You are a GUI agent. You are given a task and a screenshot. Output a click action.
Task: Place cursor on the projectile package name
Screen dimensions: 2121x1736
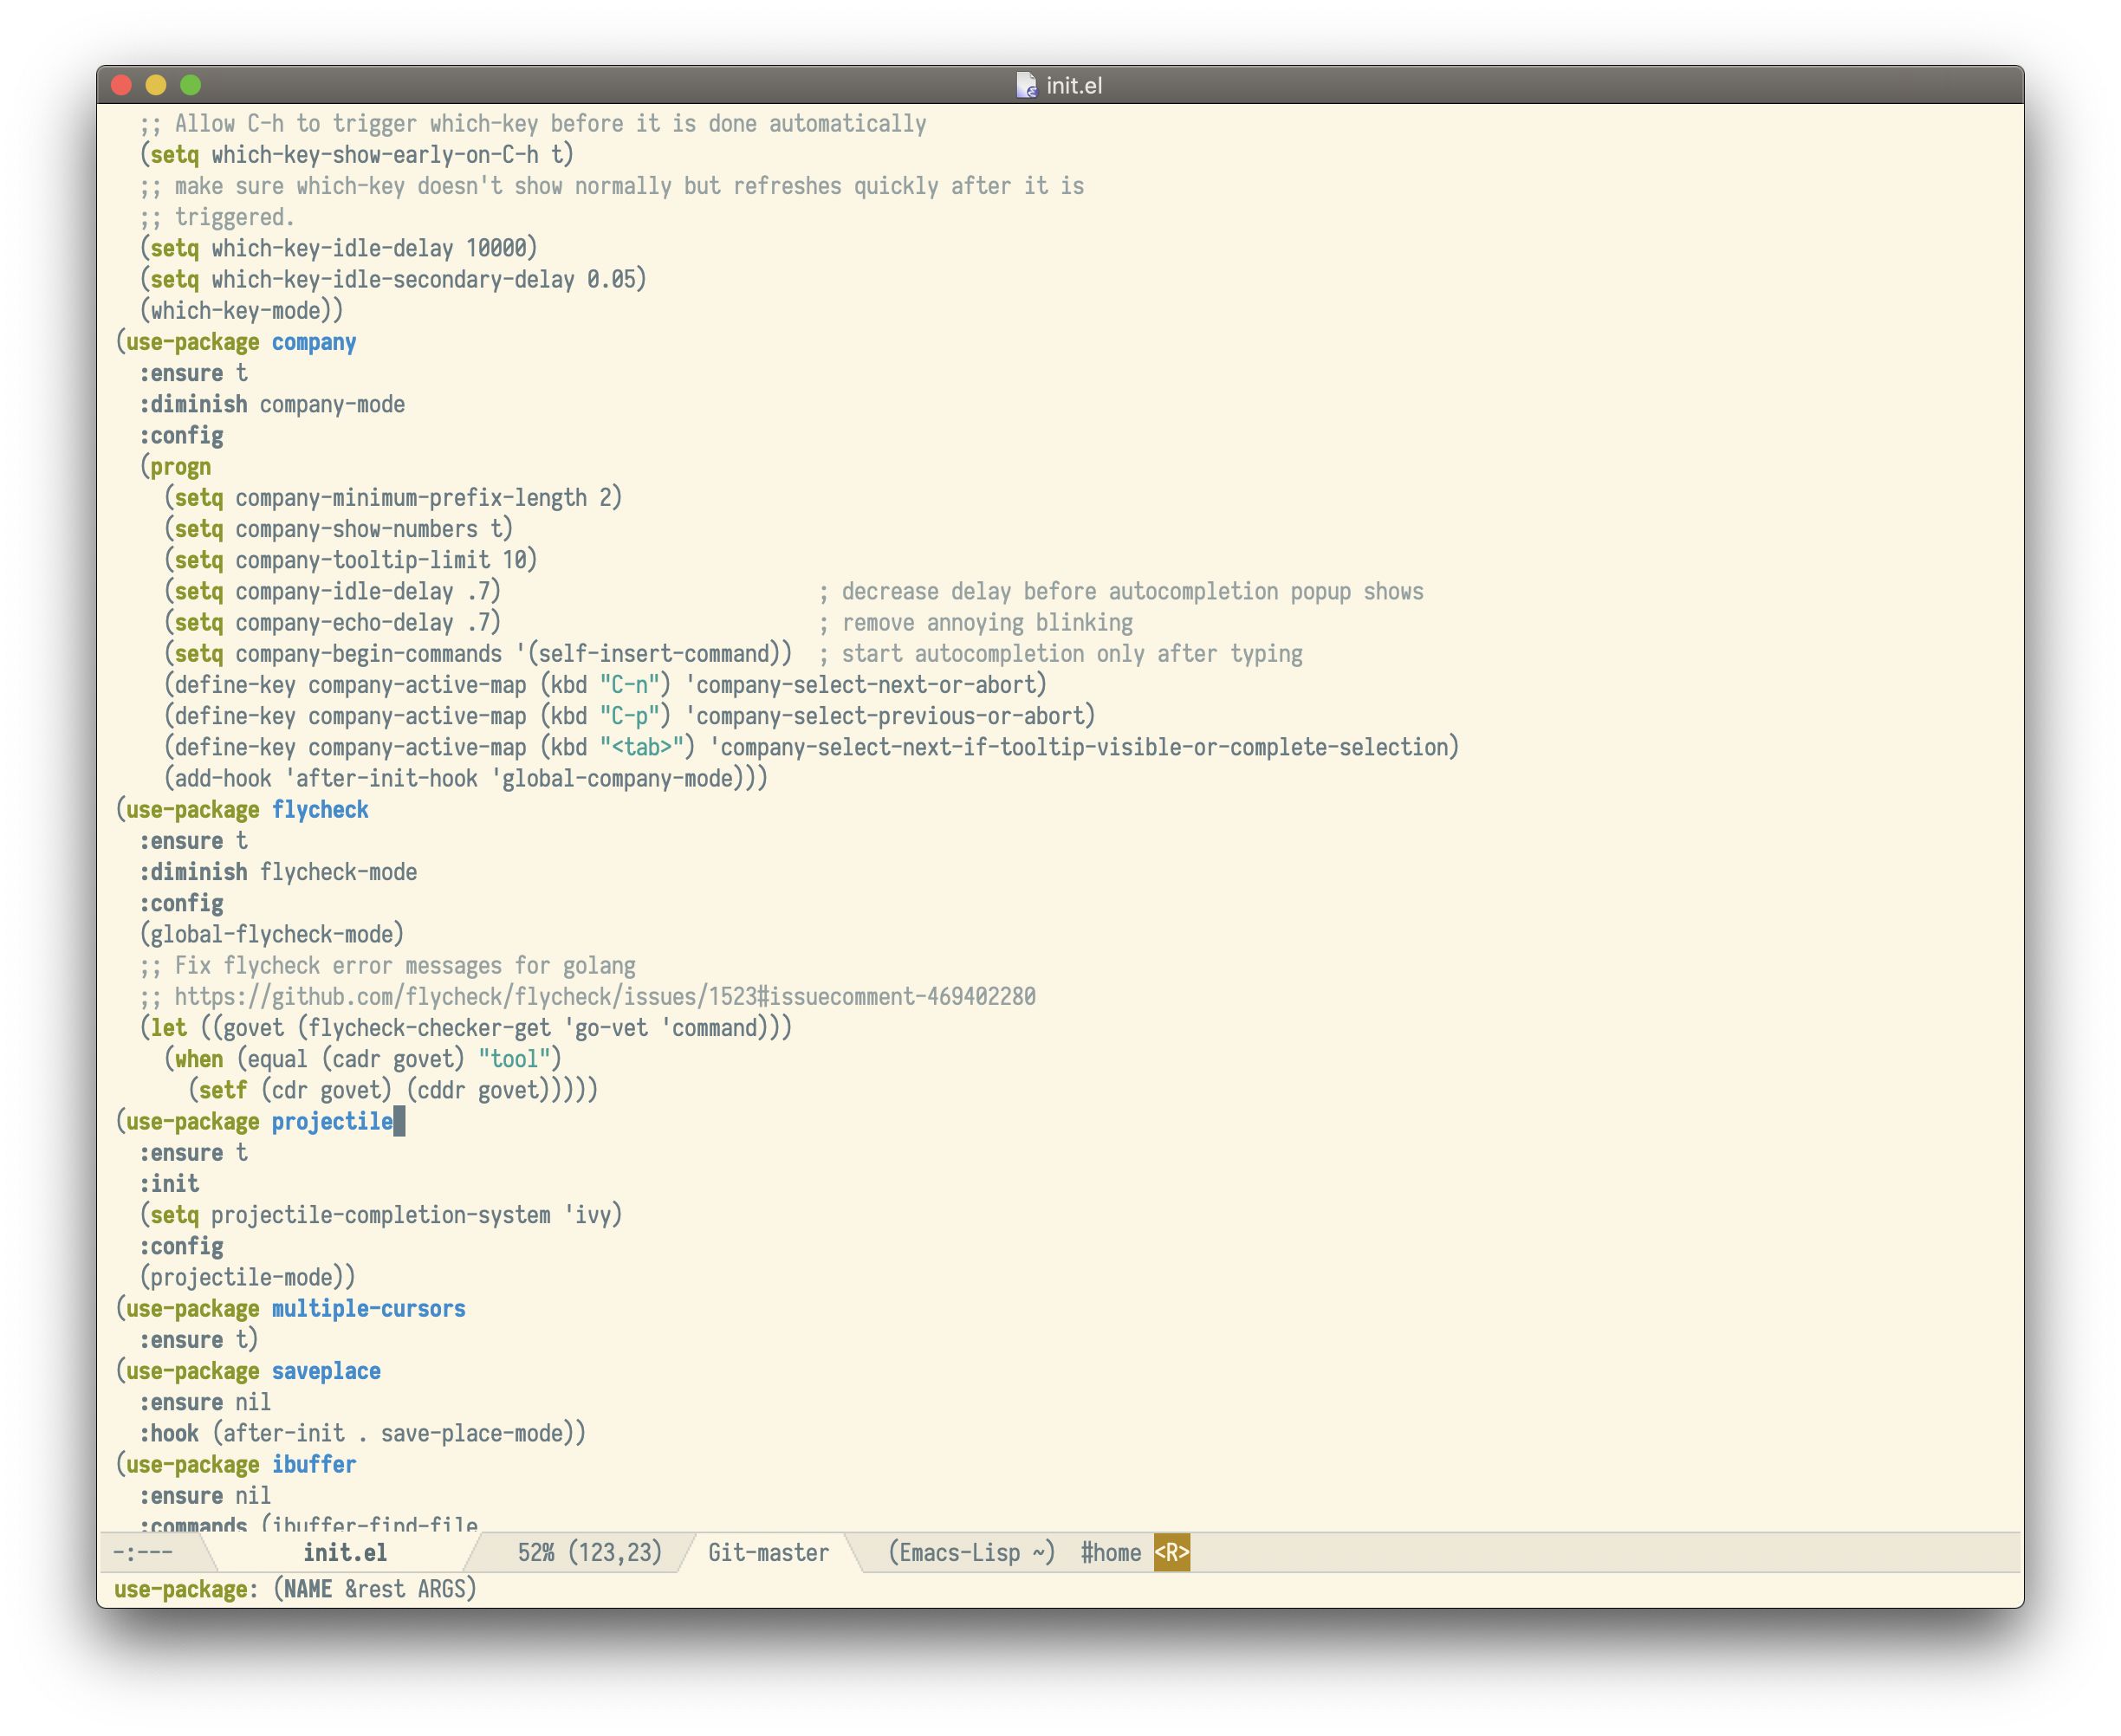coord(332,1122)
